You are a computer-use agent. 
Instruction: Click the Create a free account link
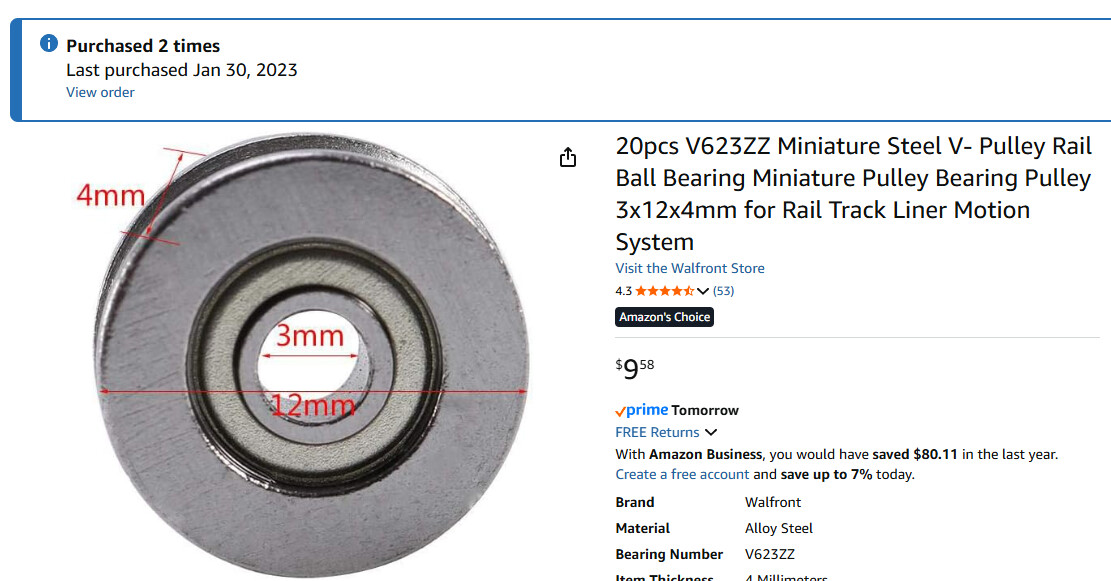point(682,474)
